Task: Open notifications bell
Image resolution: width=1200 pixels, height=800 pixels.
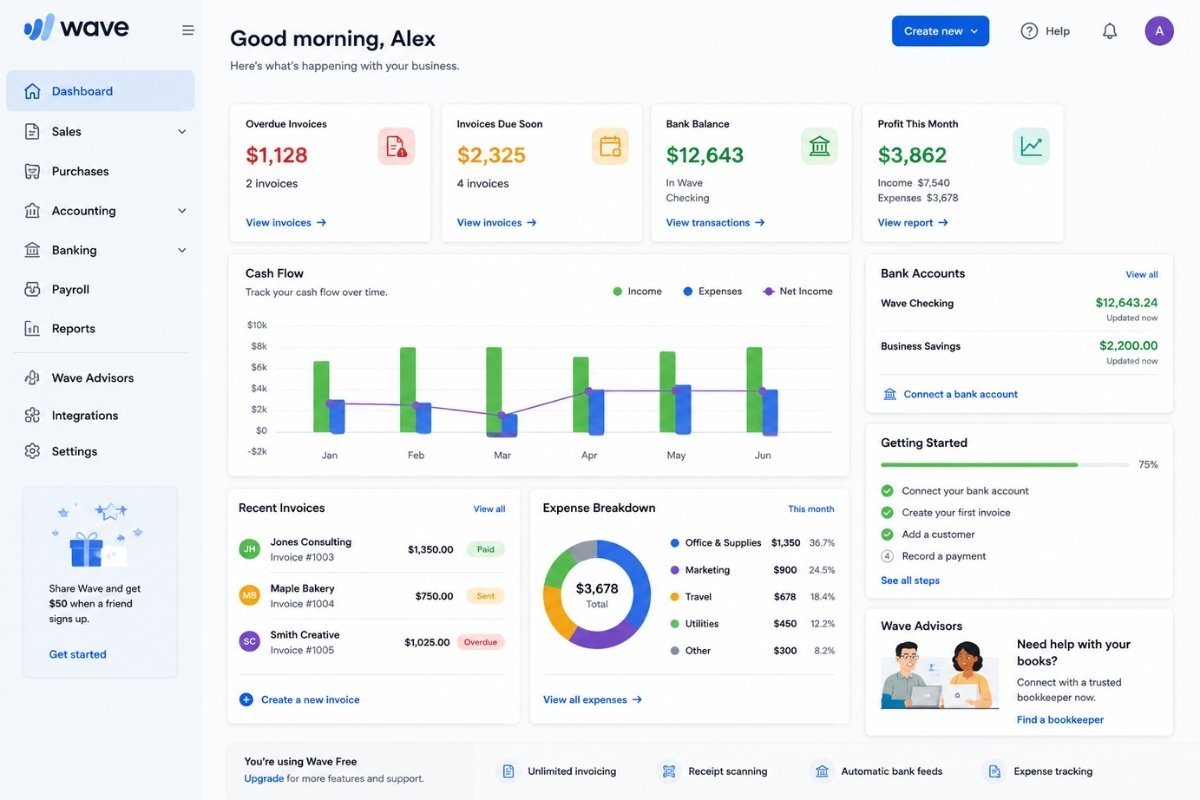Action: pos(1109,31)
